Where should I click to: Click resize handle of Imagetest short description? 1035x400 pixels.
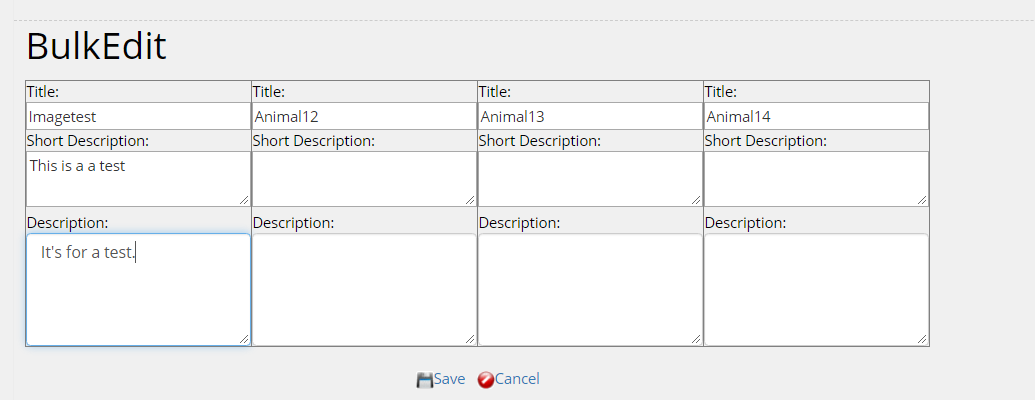coord(244,200)
